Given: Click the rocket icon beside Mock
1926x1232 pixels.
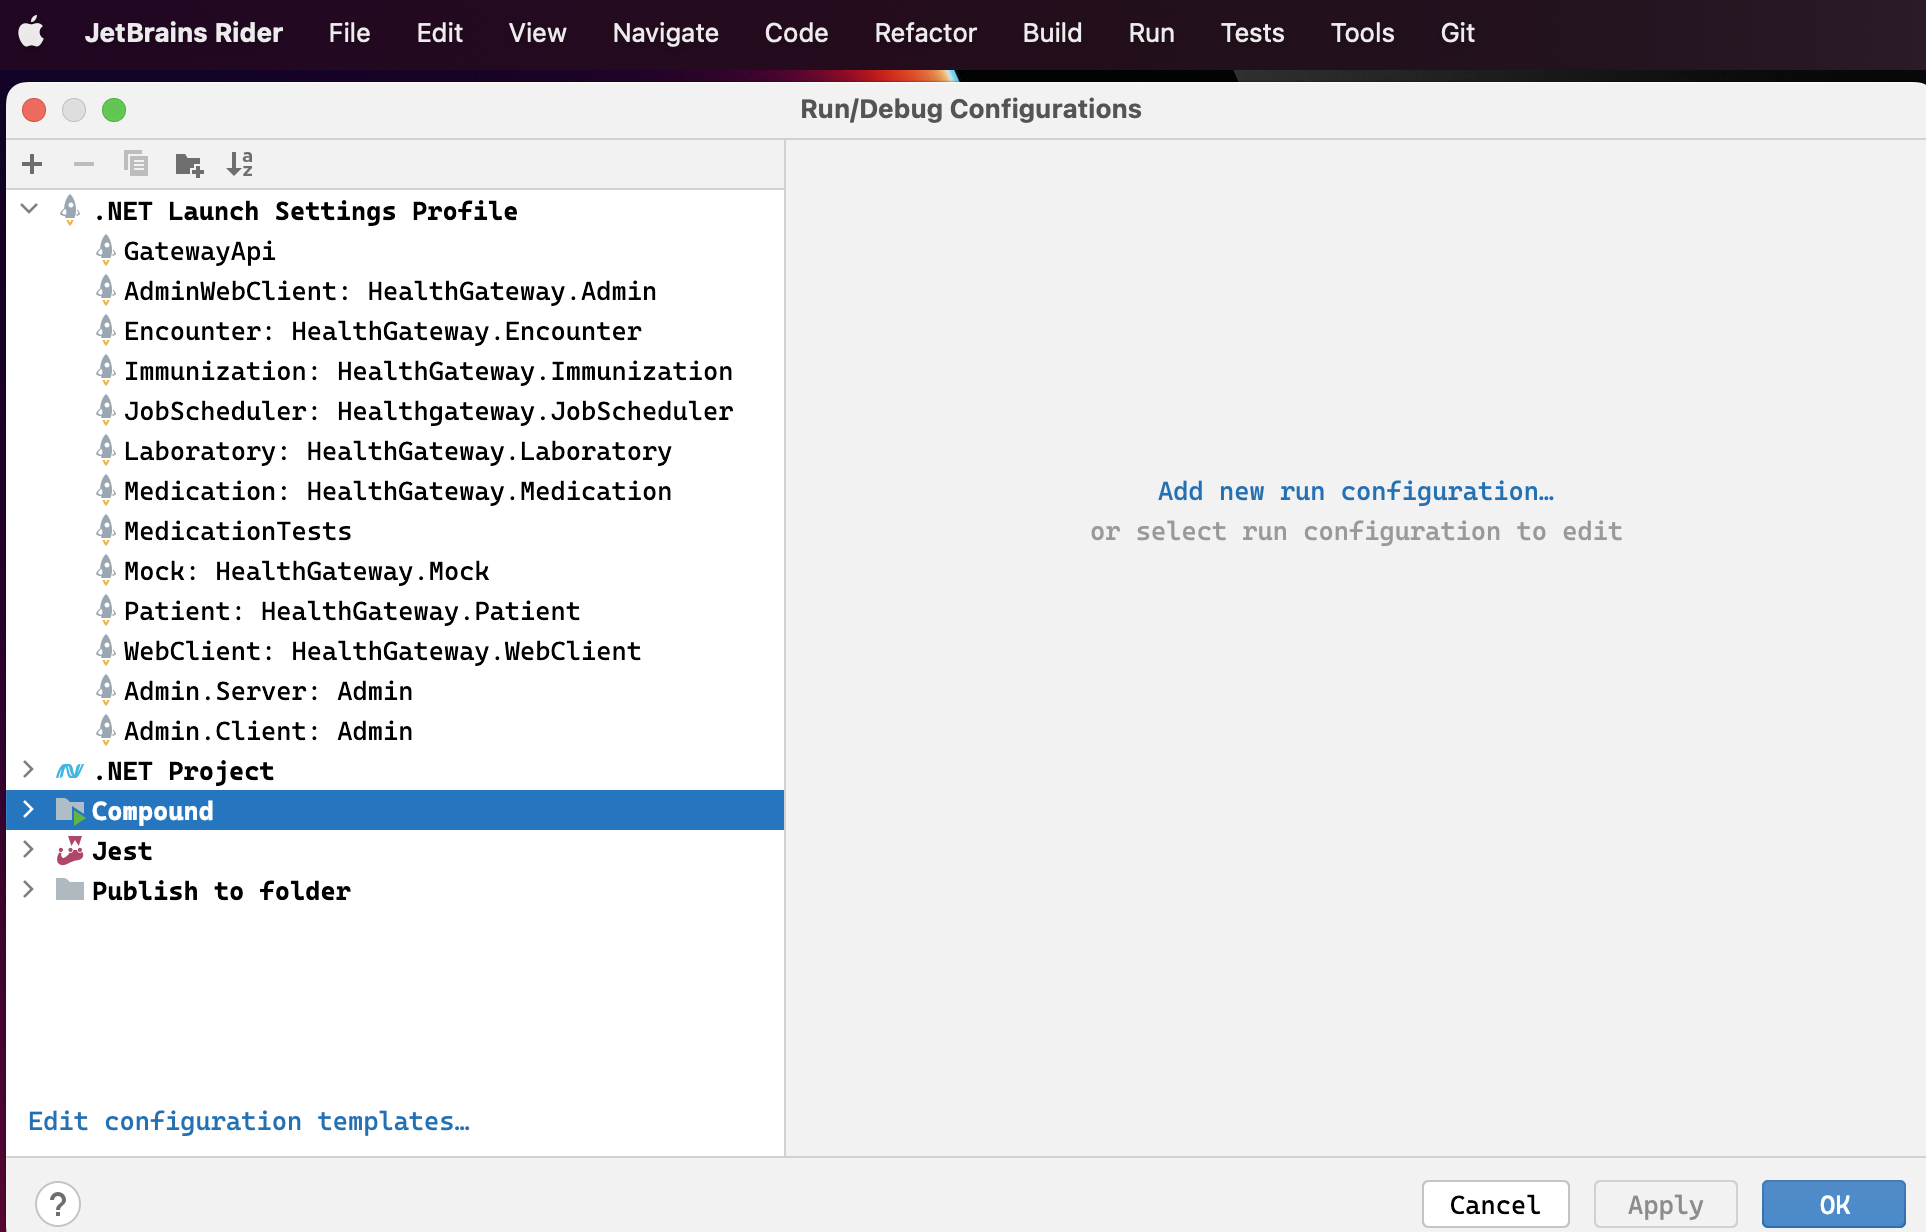Looking at the screenshot, I should tap(106, 570).
